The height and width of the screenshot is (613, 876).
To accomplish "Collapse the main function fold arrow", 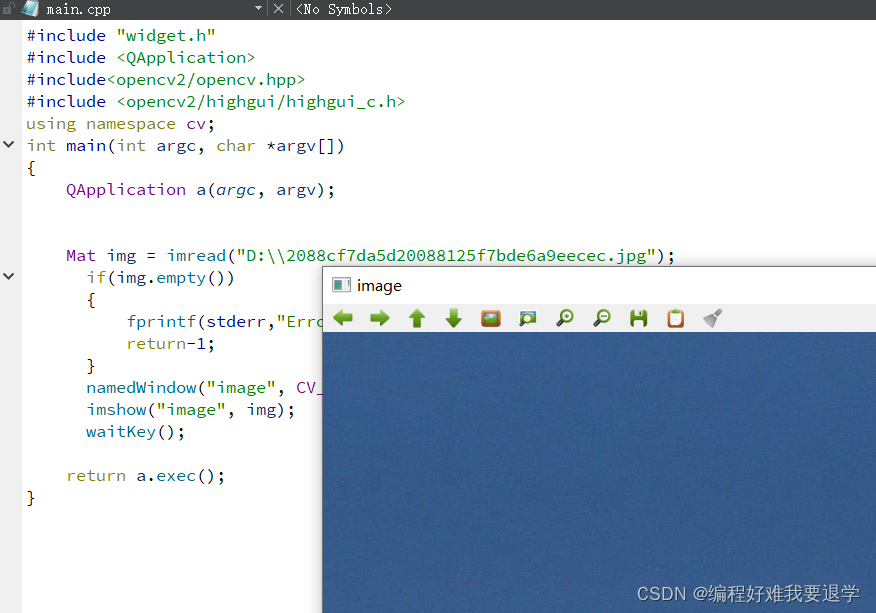I will click(x=9, y=144).
